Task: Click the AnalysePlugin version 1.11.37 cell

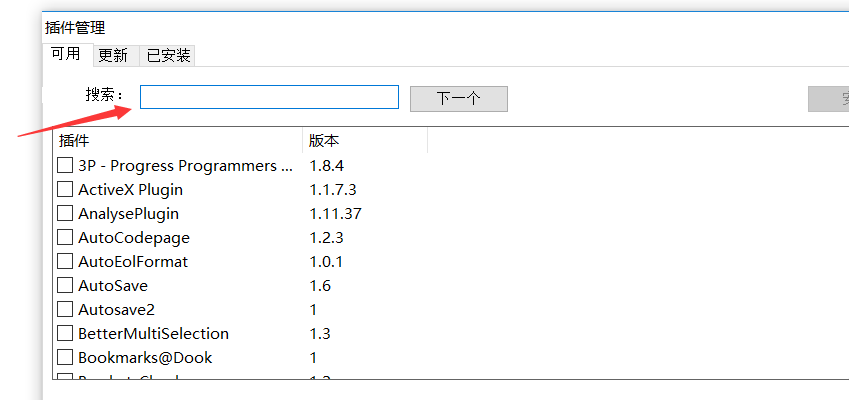Action: (x=335, y=214)
